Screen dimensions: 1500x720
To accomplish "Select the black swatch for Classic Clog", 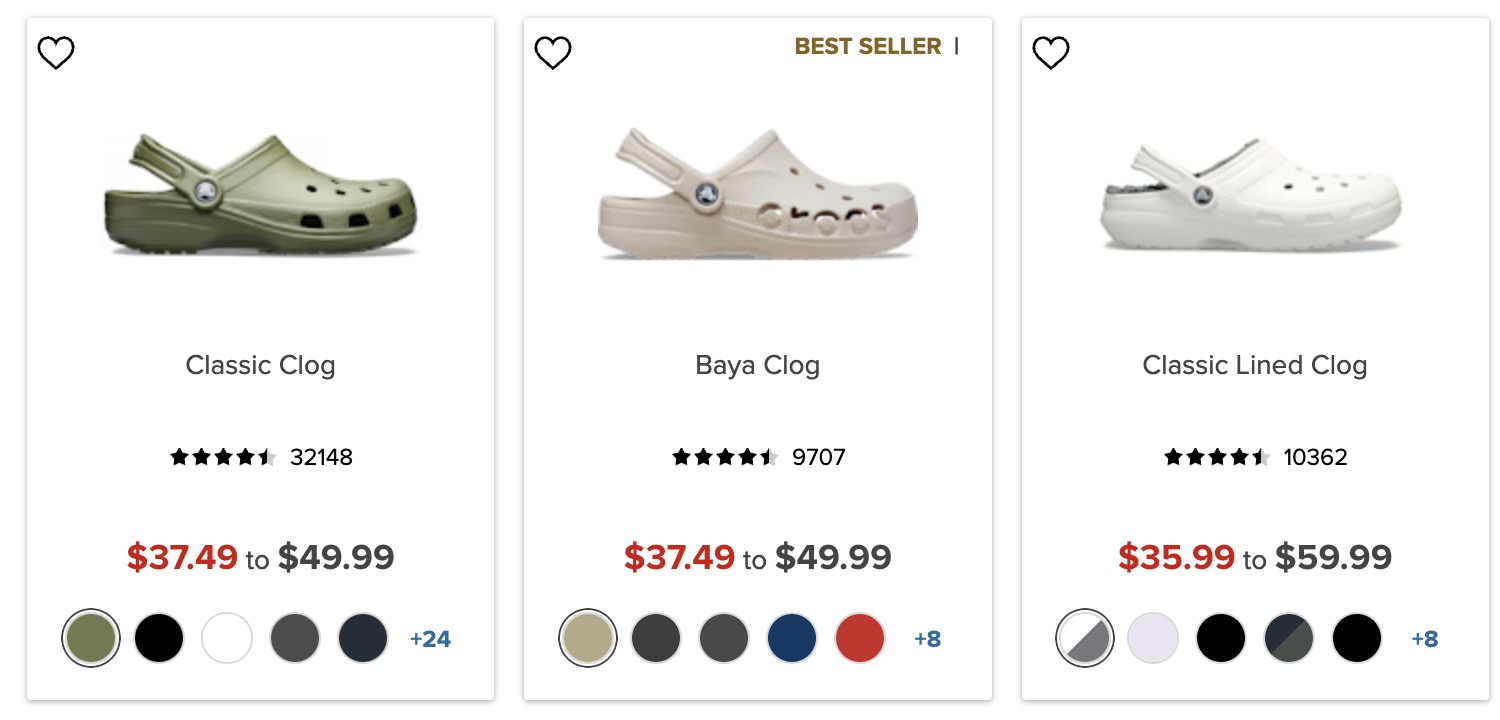I will pos(159,638).
